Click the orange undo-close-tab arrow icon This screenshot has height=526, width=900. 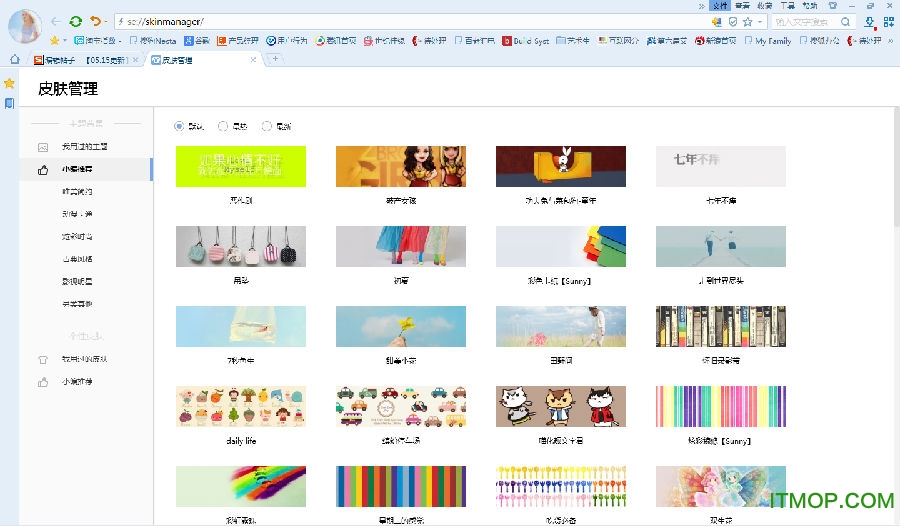tap(94, 21)
